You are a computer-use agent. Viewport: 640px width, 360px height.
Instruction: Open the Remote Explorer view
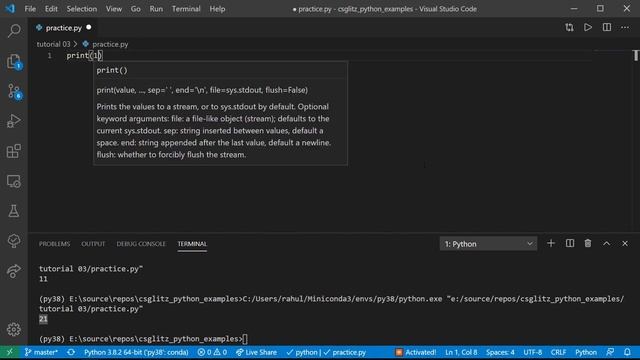(x=14, y=181)
